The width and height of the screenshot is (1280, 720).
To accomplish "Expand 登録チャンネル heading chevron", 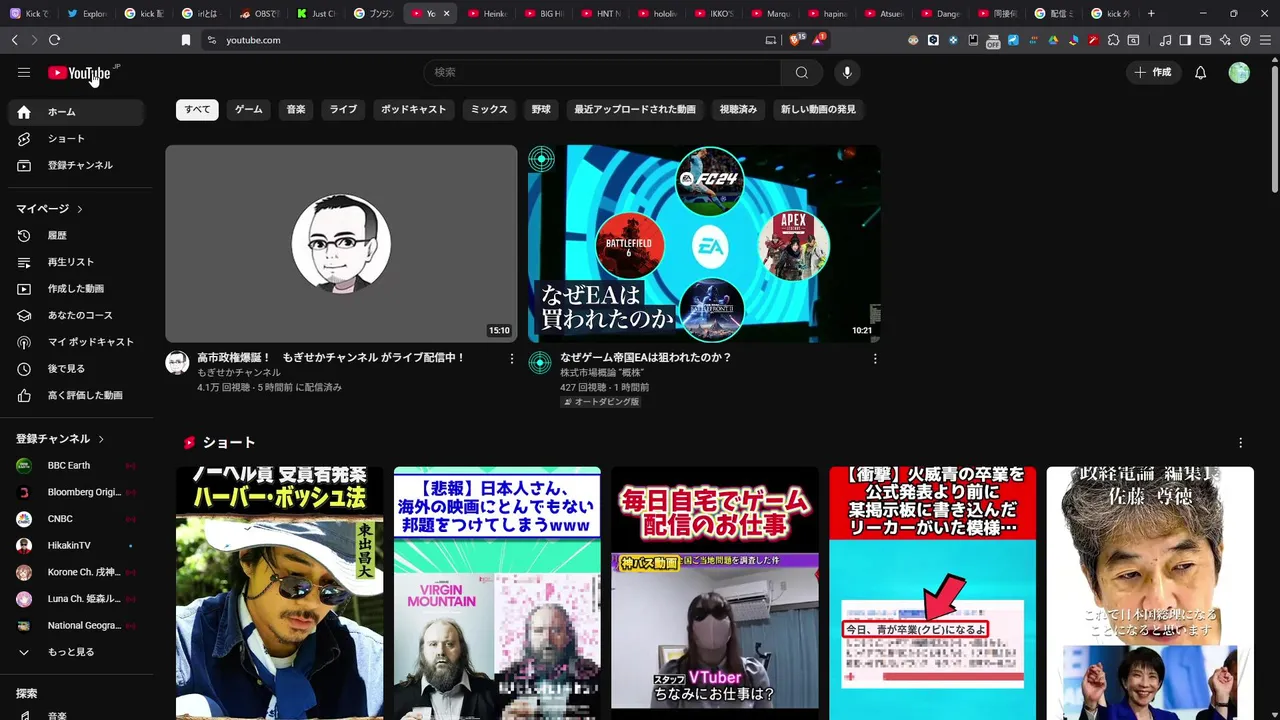I will point(101,439).
